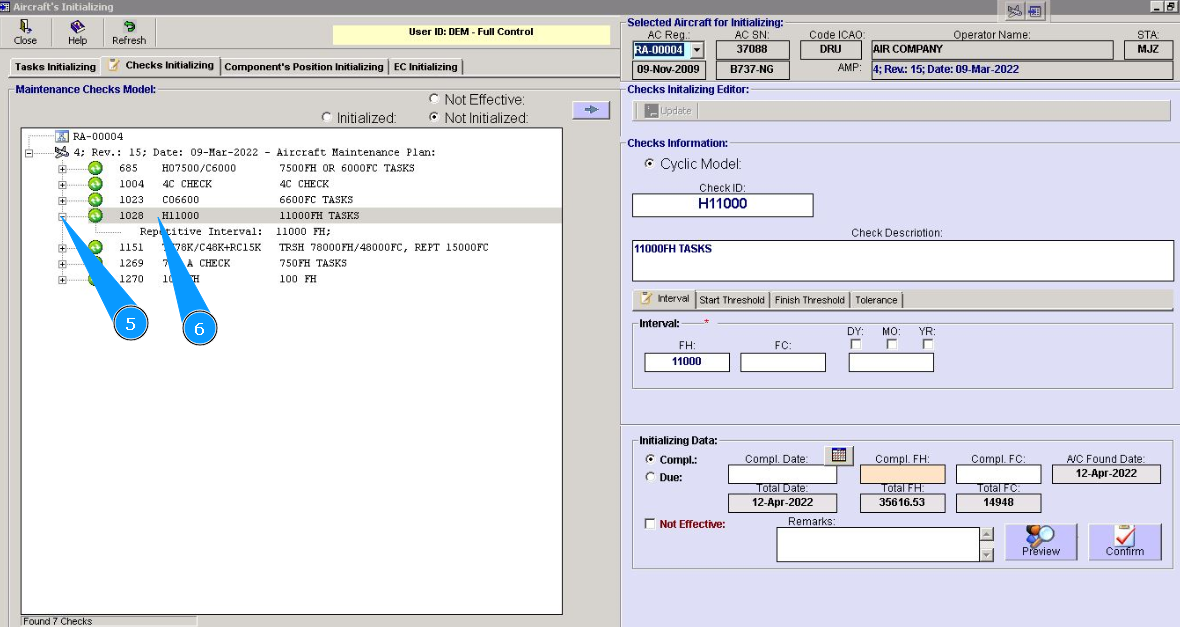This screenshot has height=633, width=1180.
Task: Click the Refresh toolbar icon
Action: [129, 33]
